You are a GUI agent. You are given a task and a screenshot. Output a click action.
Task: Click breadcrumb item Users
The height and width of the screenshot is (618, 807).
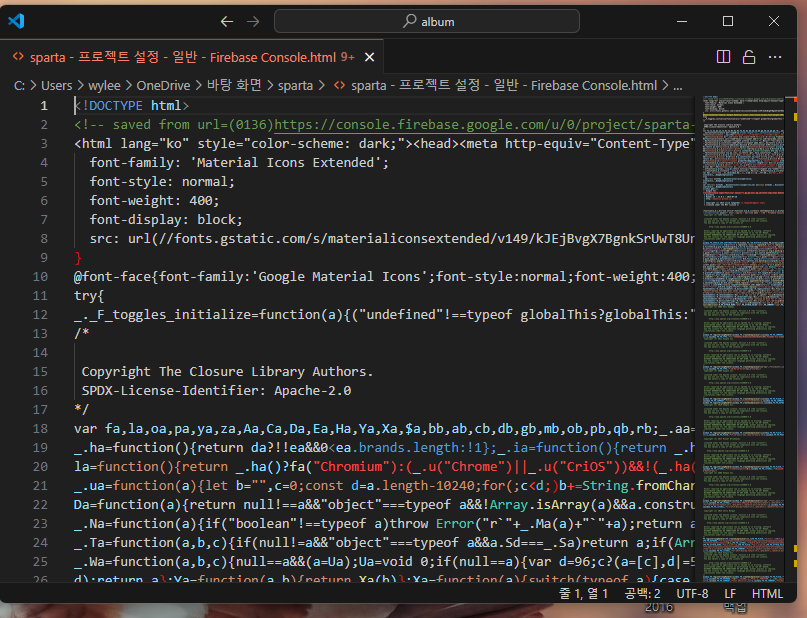(57, 85)
